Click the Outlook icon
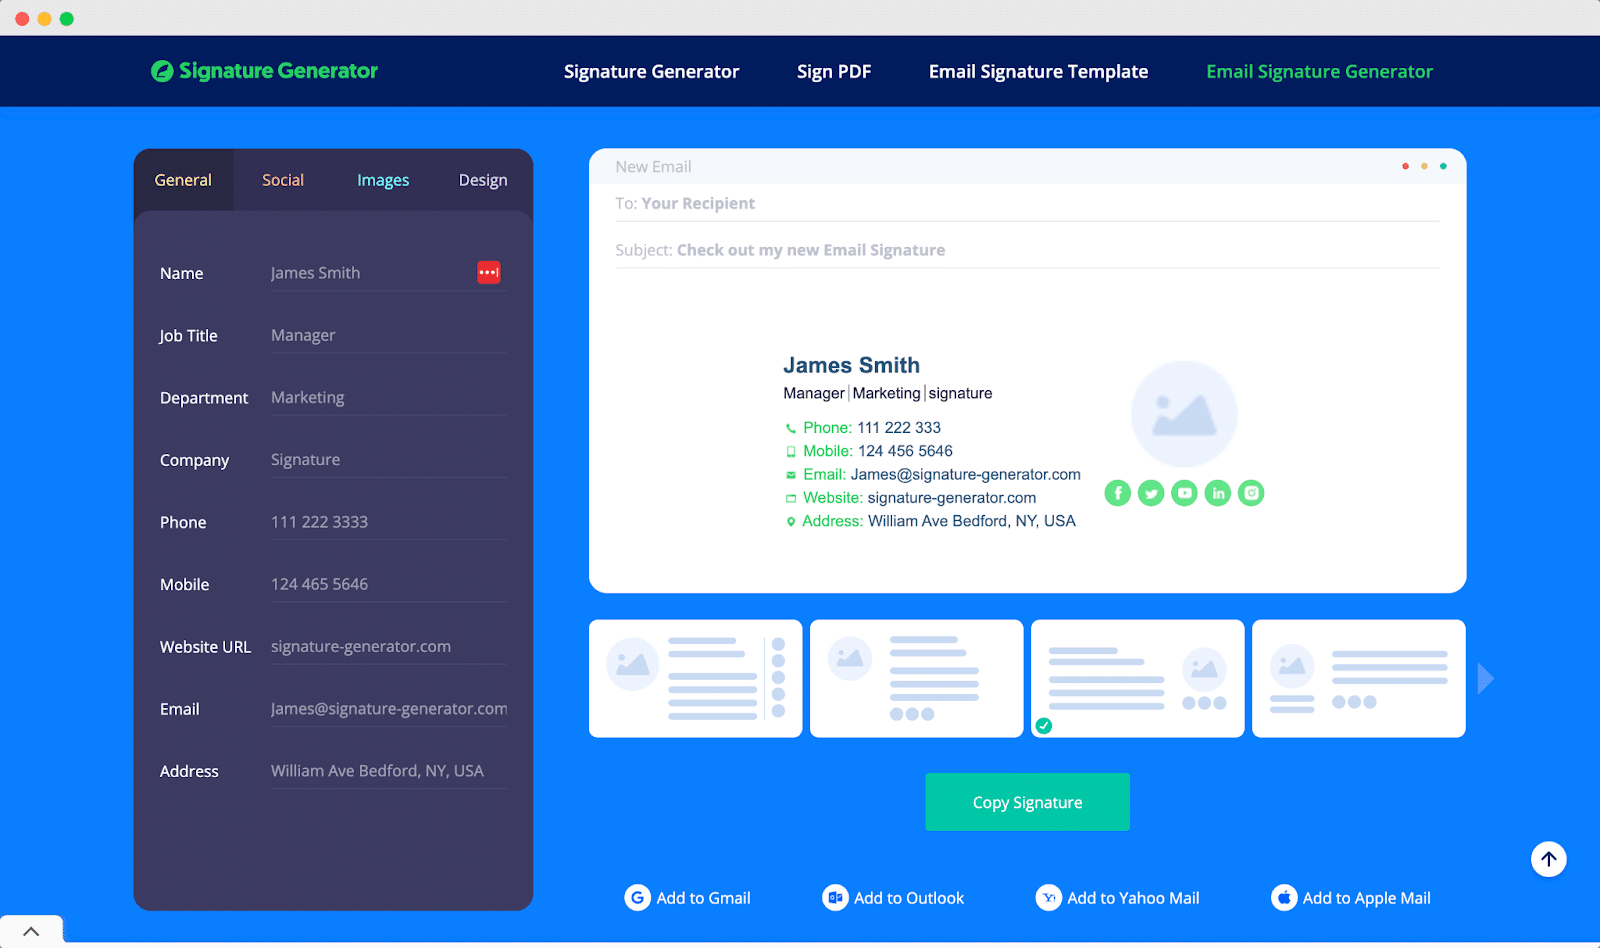 tap(835, 898)
